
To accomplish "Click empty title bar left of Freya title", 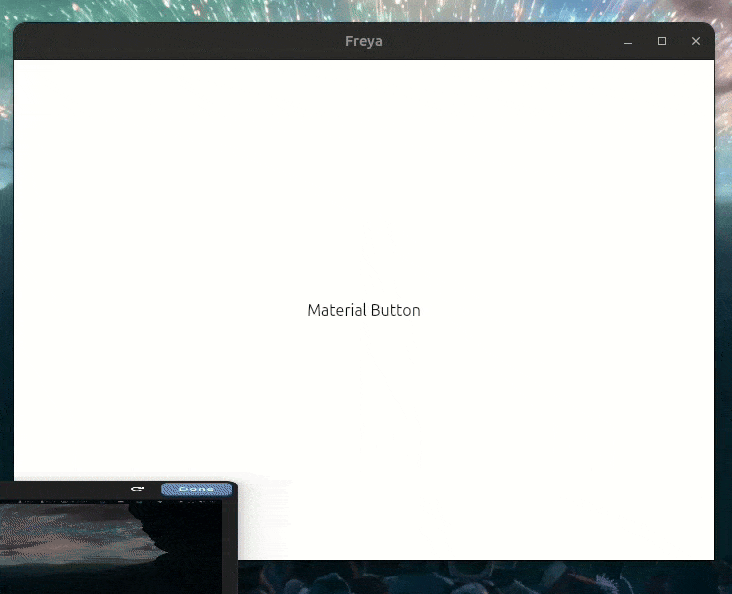I will 180,42.
